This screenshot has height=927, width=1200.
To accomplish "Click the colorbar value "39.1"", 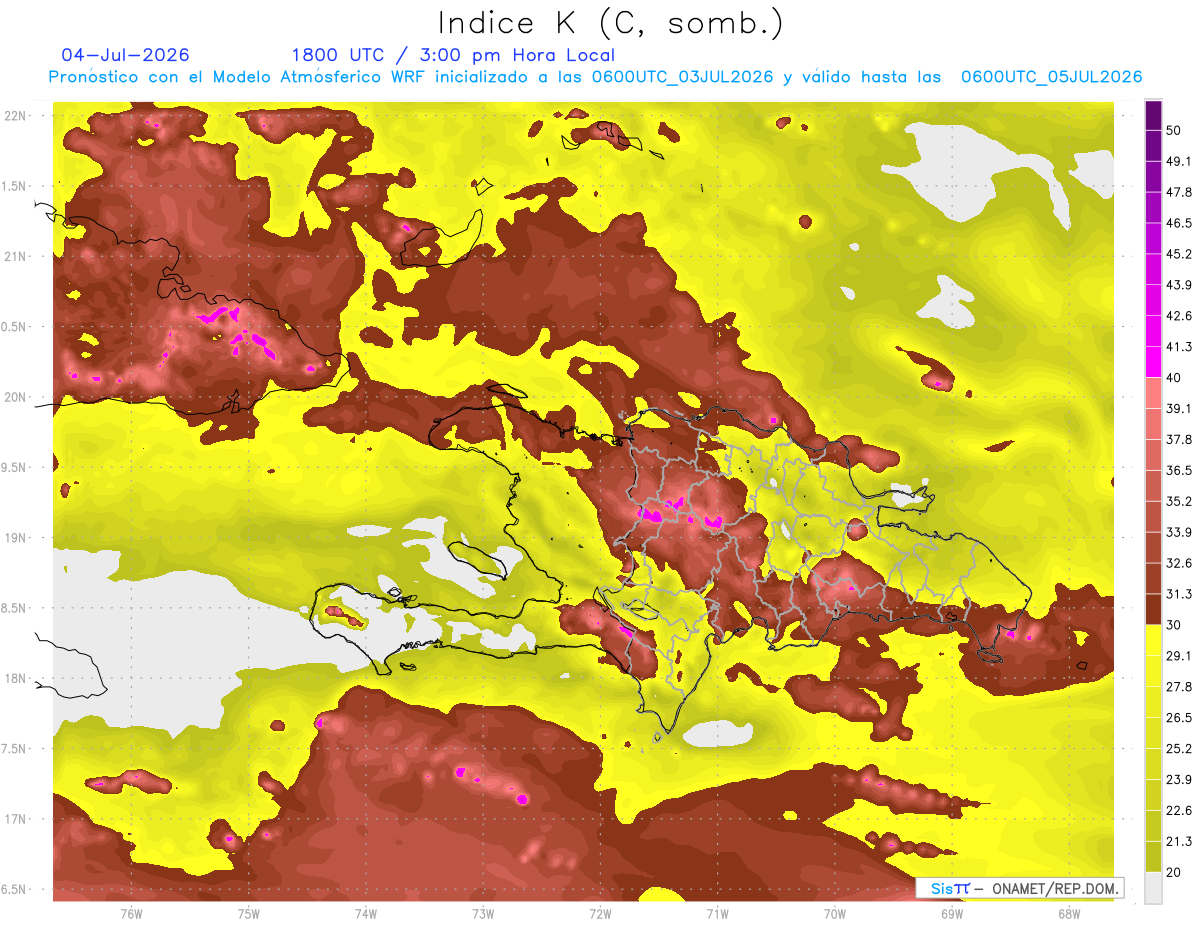I will click(1177, 409).
